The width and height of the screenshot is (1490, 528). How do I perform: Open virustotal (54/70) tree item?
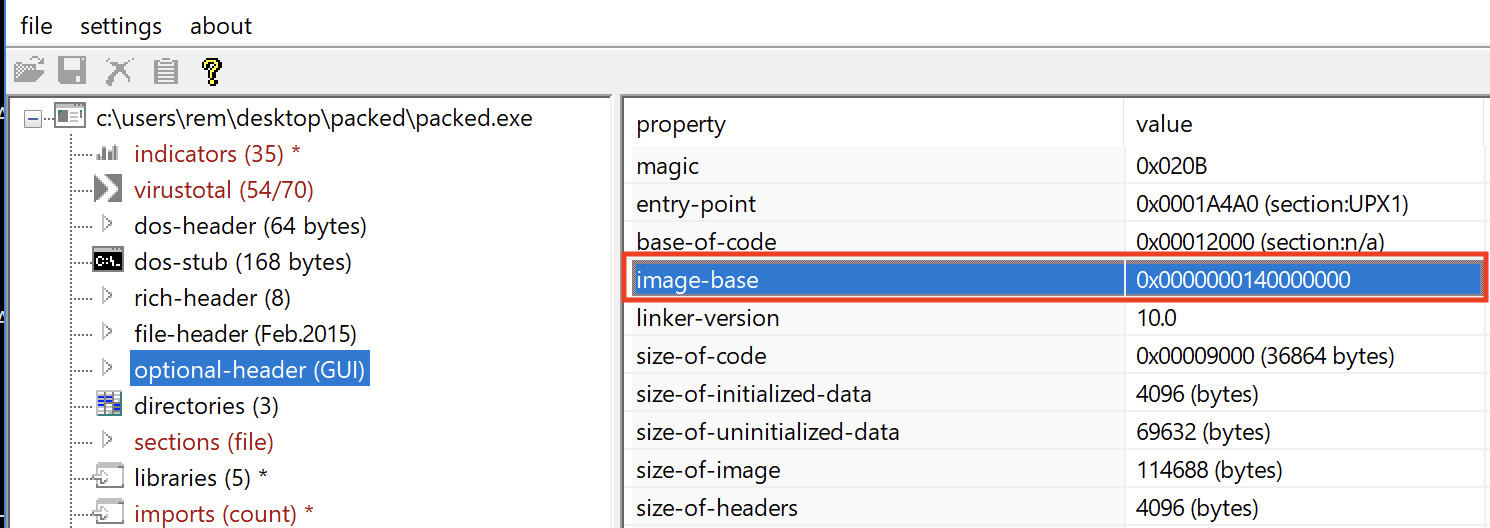223,190
